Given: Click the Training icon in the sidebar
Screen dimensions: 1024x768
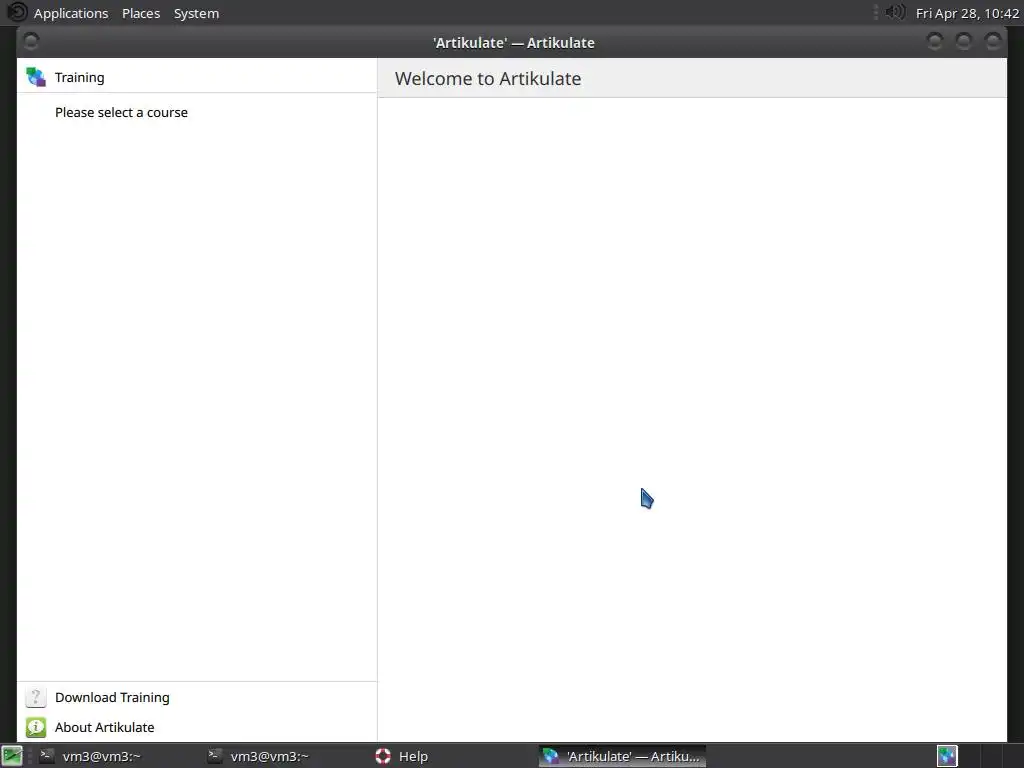Looking at the screenshot, I should (x=36, y=77).
